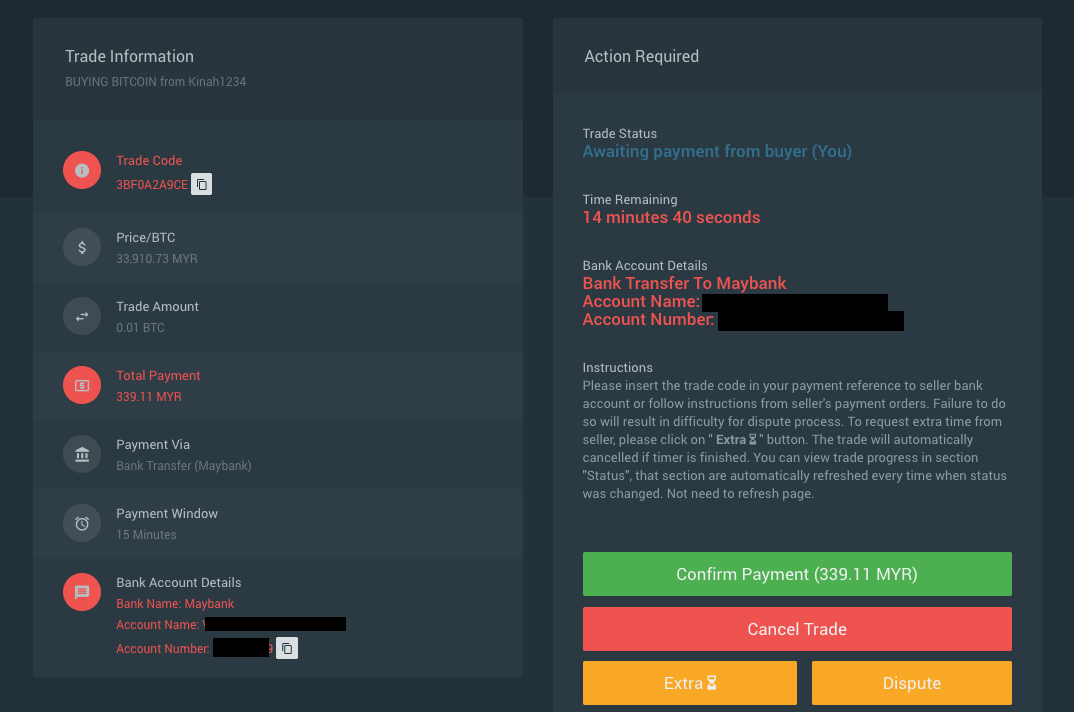
Task: Click the price value 33,910.73 MYR
Action: tap(157, 259)
